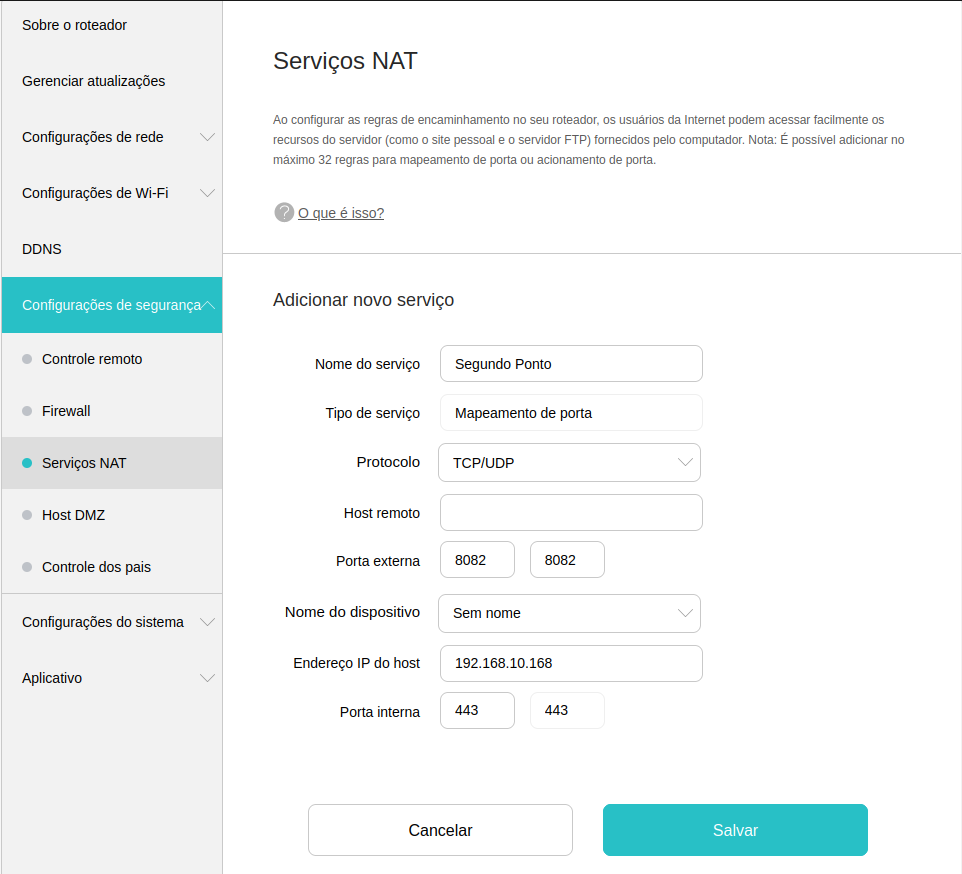Expand Configurações de rede section
The image size is (962, 874).
(111, 137)
